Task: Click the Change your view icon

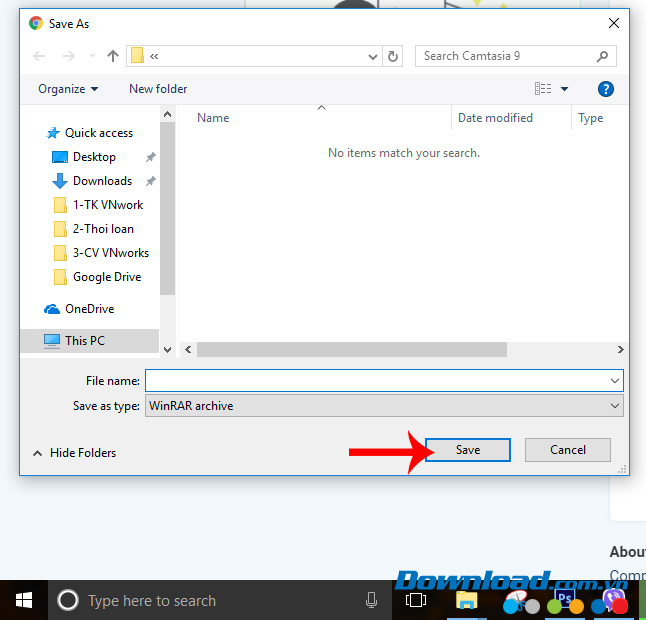Action: click(x=543, y=89)
